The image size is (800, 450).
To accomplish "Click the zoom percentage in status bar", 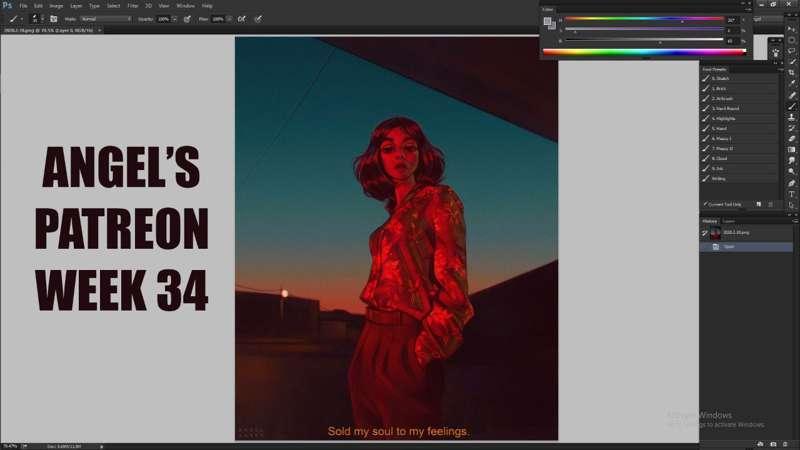I will coord(10,446).
